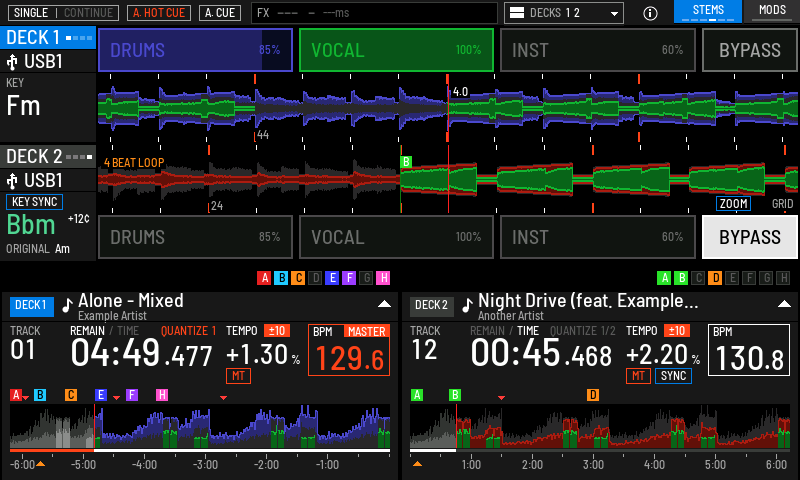The height and width of the screenshot is (480, 800).
Task: Click the music note icon beside Alone - Mixed
Action: [67, 305]
